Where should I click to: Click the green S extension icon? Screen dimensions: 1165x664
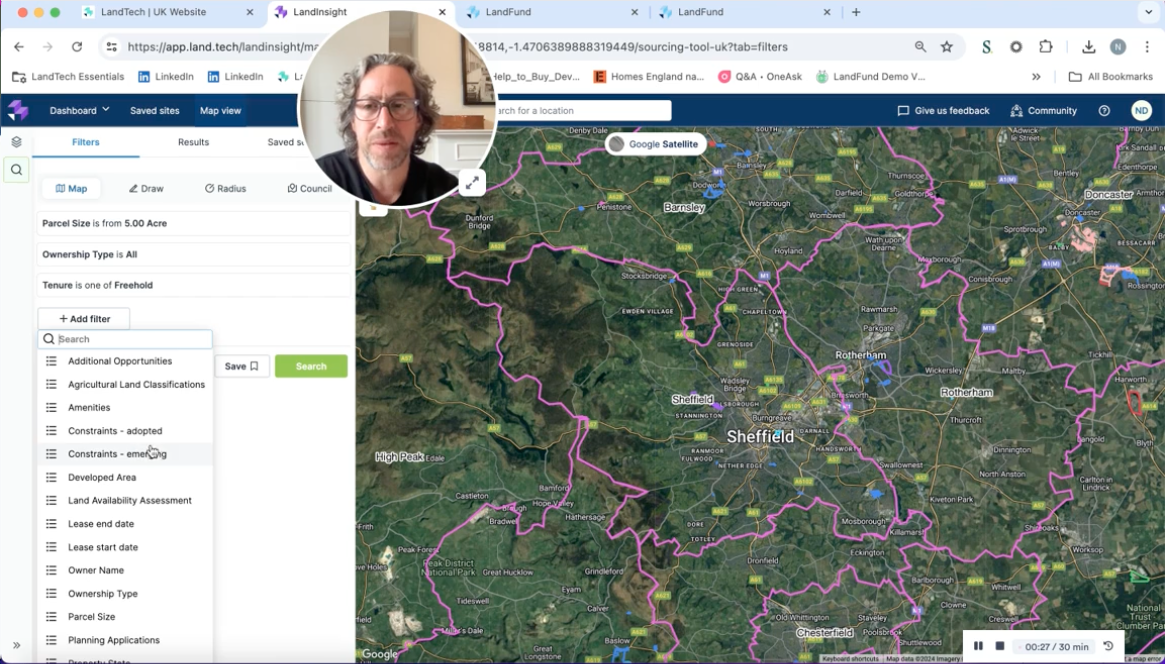(987, 47)
